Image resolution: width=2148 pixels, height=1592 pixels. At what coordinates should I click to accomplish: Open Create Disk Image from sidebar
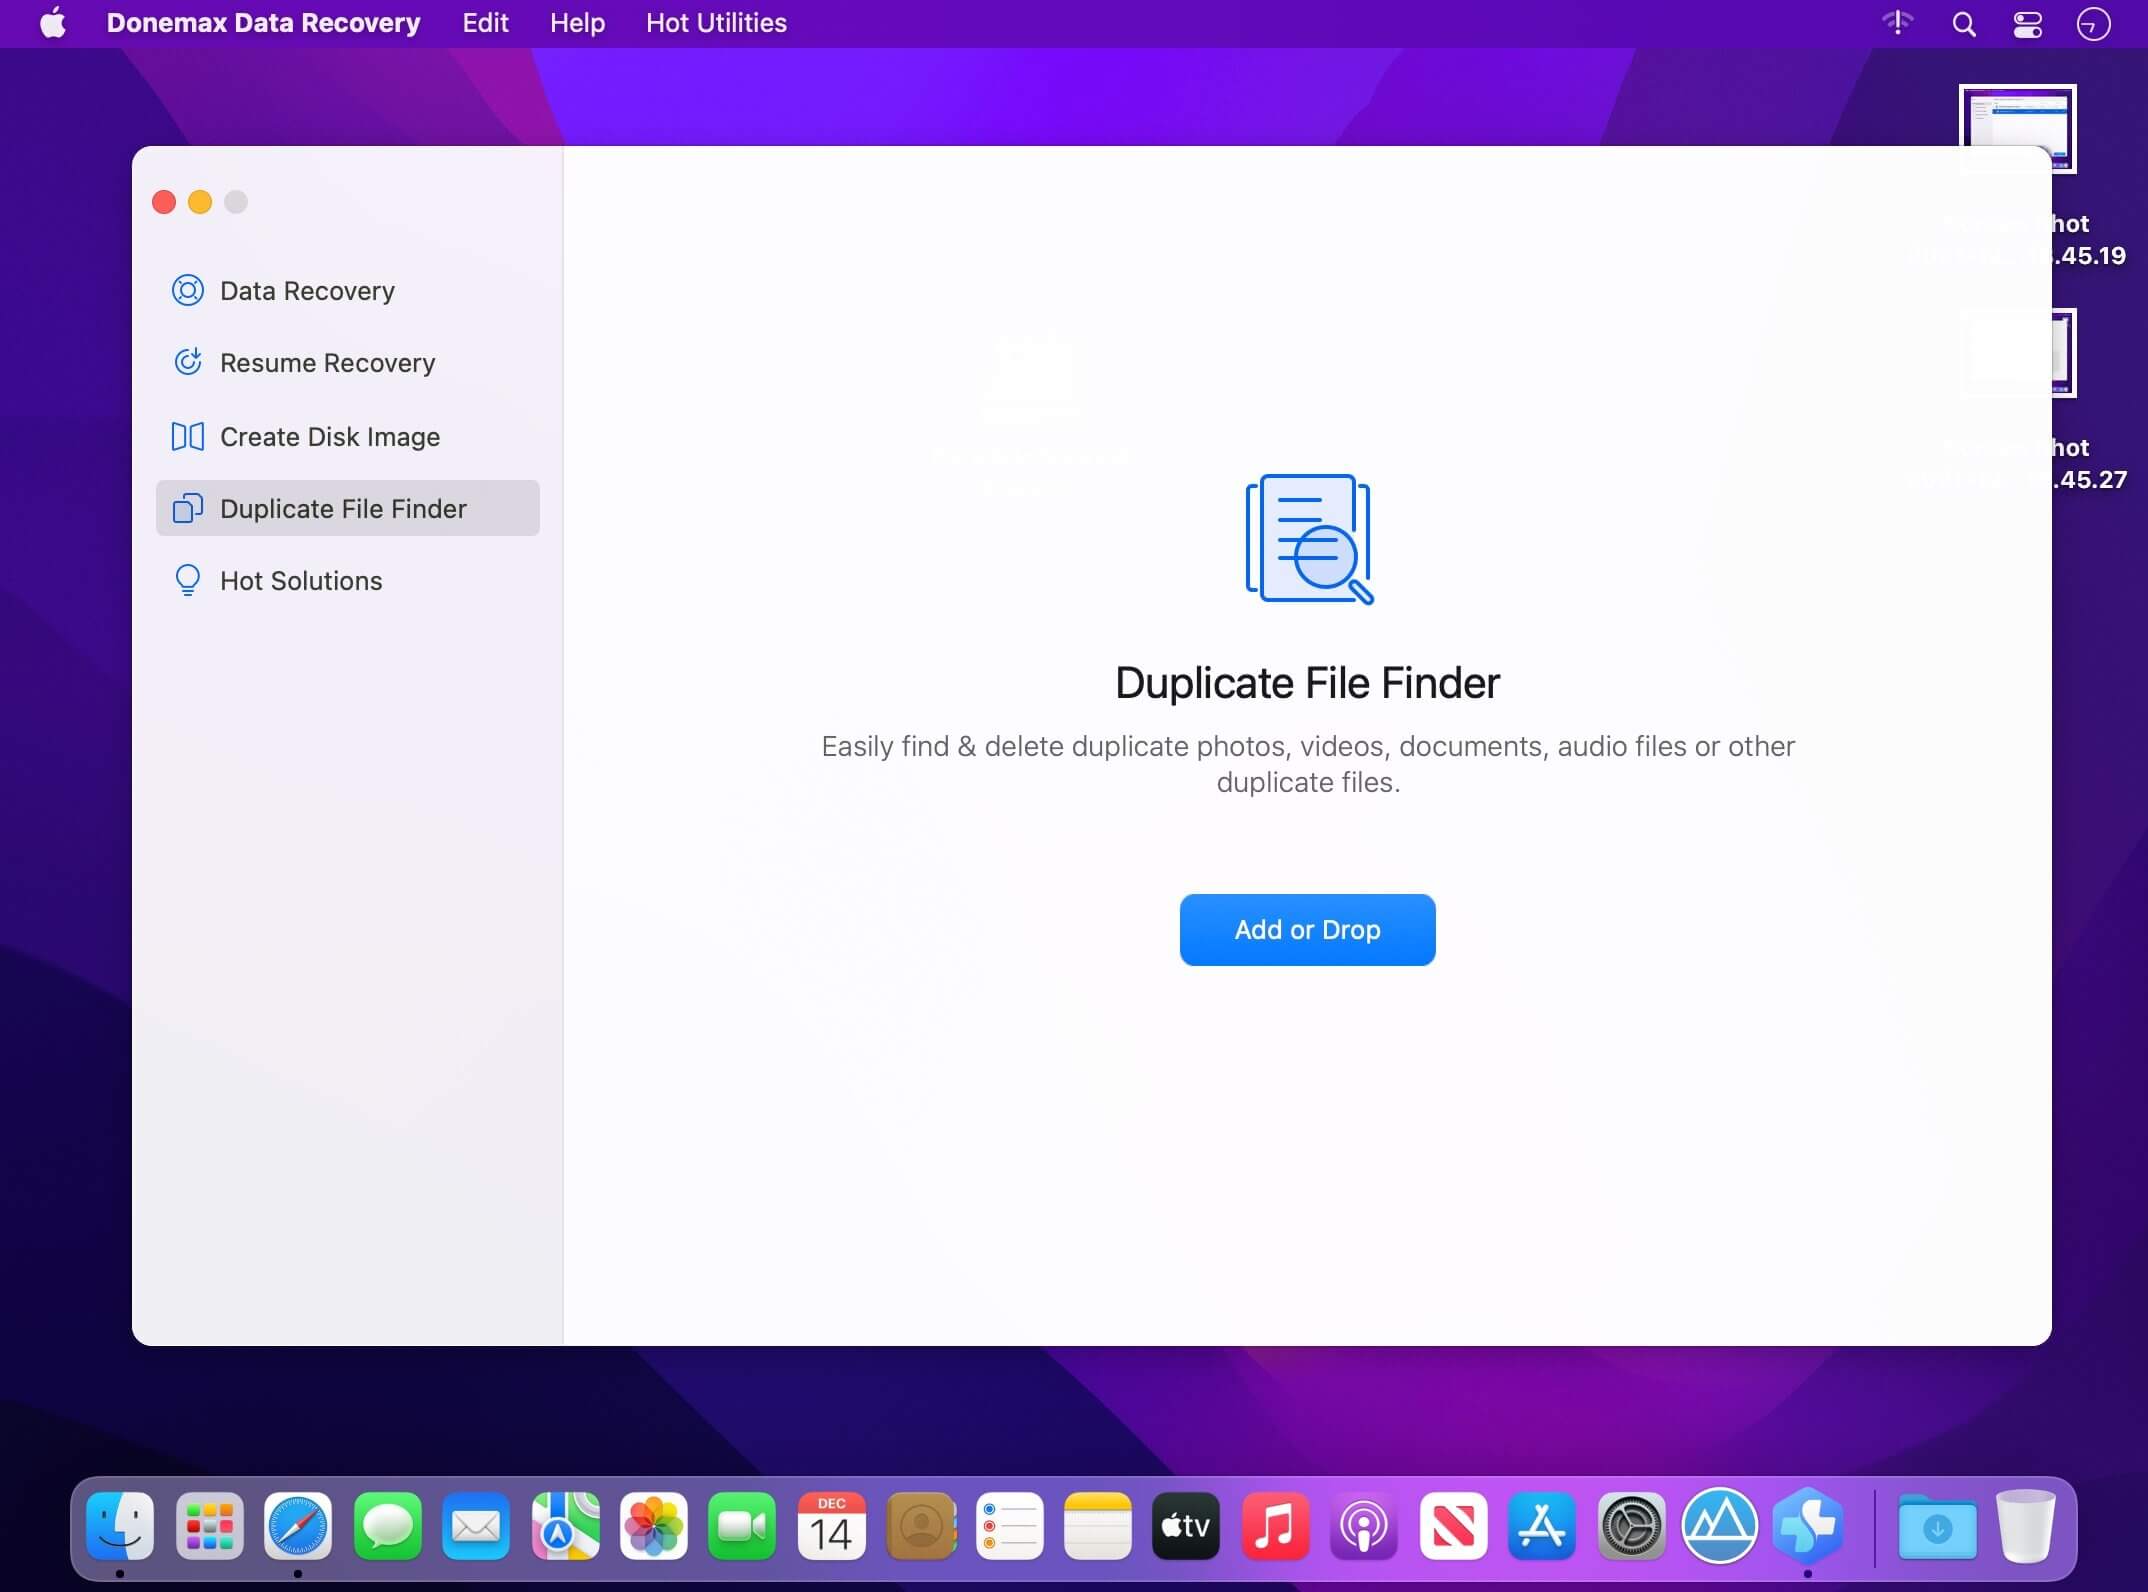347,437
